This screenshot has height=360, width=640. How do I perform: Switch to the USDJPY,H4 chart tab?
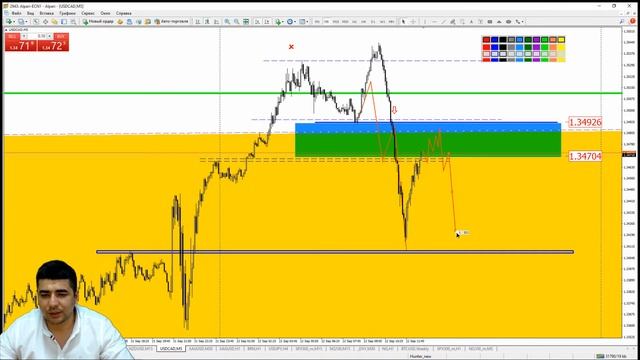pyautogui.click(x=278, y=349)
